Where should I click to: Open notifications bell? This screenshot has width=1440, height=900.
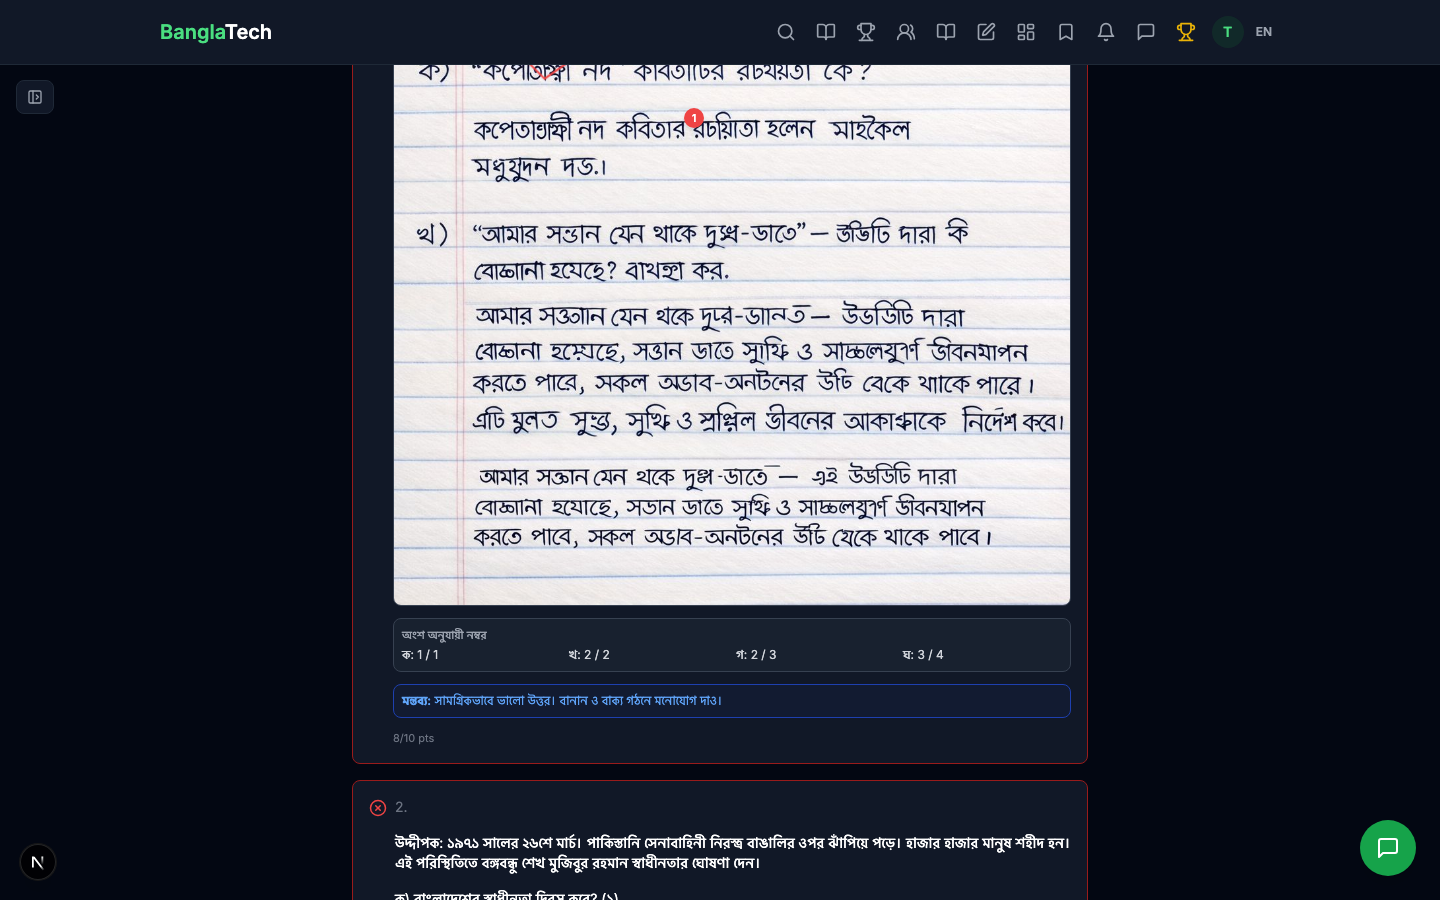(1106, 32)
